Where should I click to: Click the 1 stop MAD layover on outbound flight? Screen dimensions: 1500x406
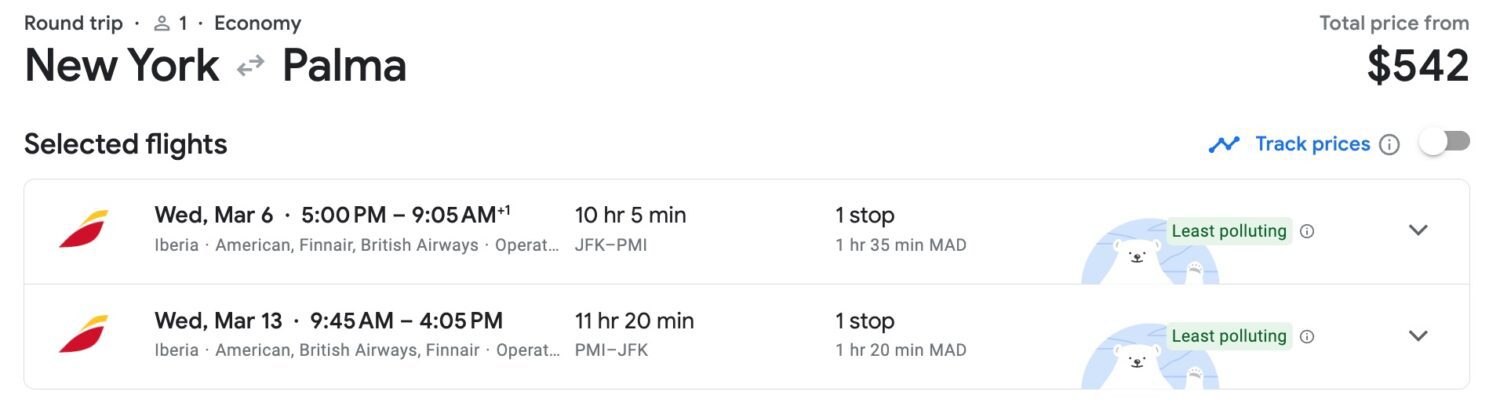click(x=901, y=229)
